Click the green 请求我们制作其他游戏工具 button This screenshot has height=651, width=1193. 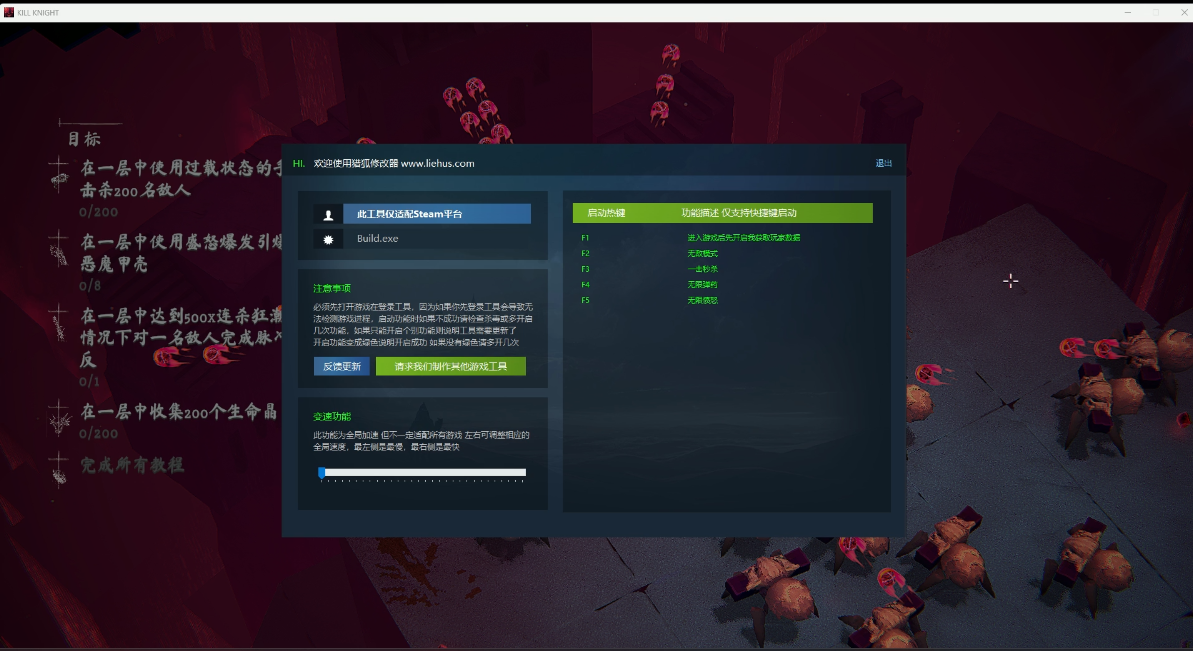point(450,367)
